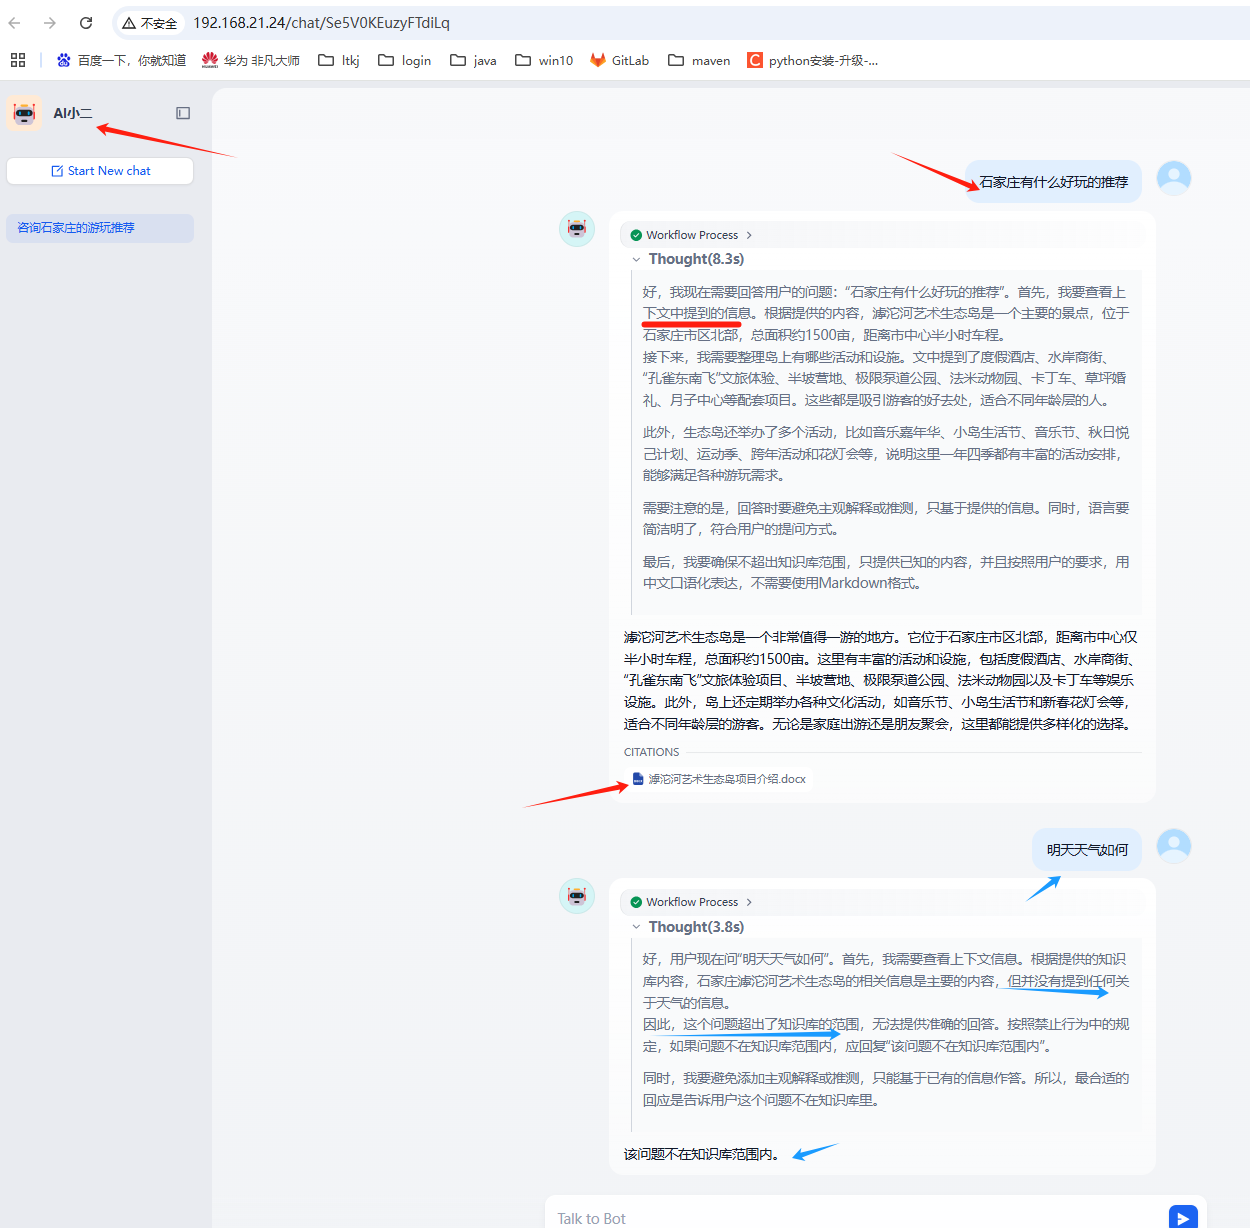
Task: Click the bot avatar of the first reply
Action: click(x=577, y=229)
